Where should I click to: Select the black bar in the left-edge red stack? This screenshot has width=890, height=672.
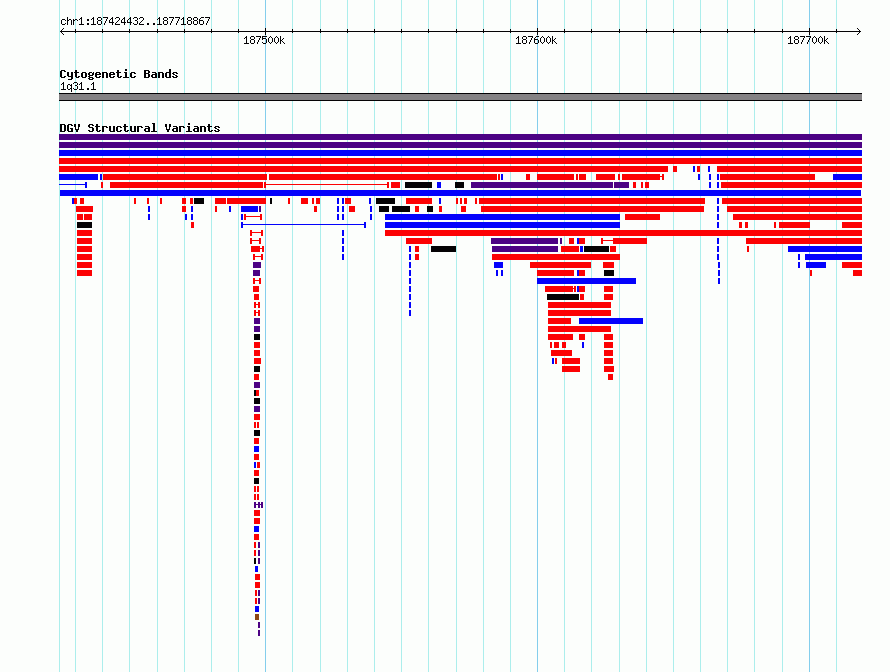[85, 225]
